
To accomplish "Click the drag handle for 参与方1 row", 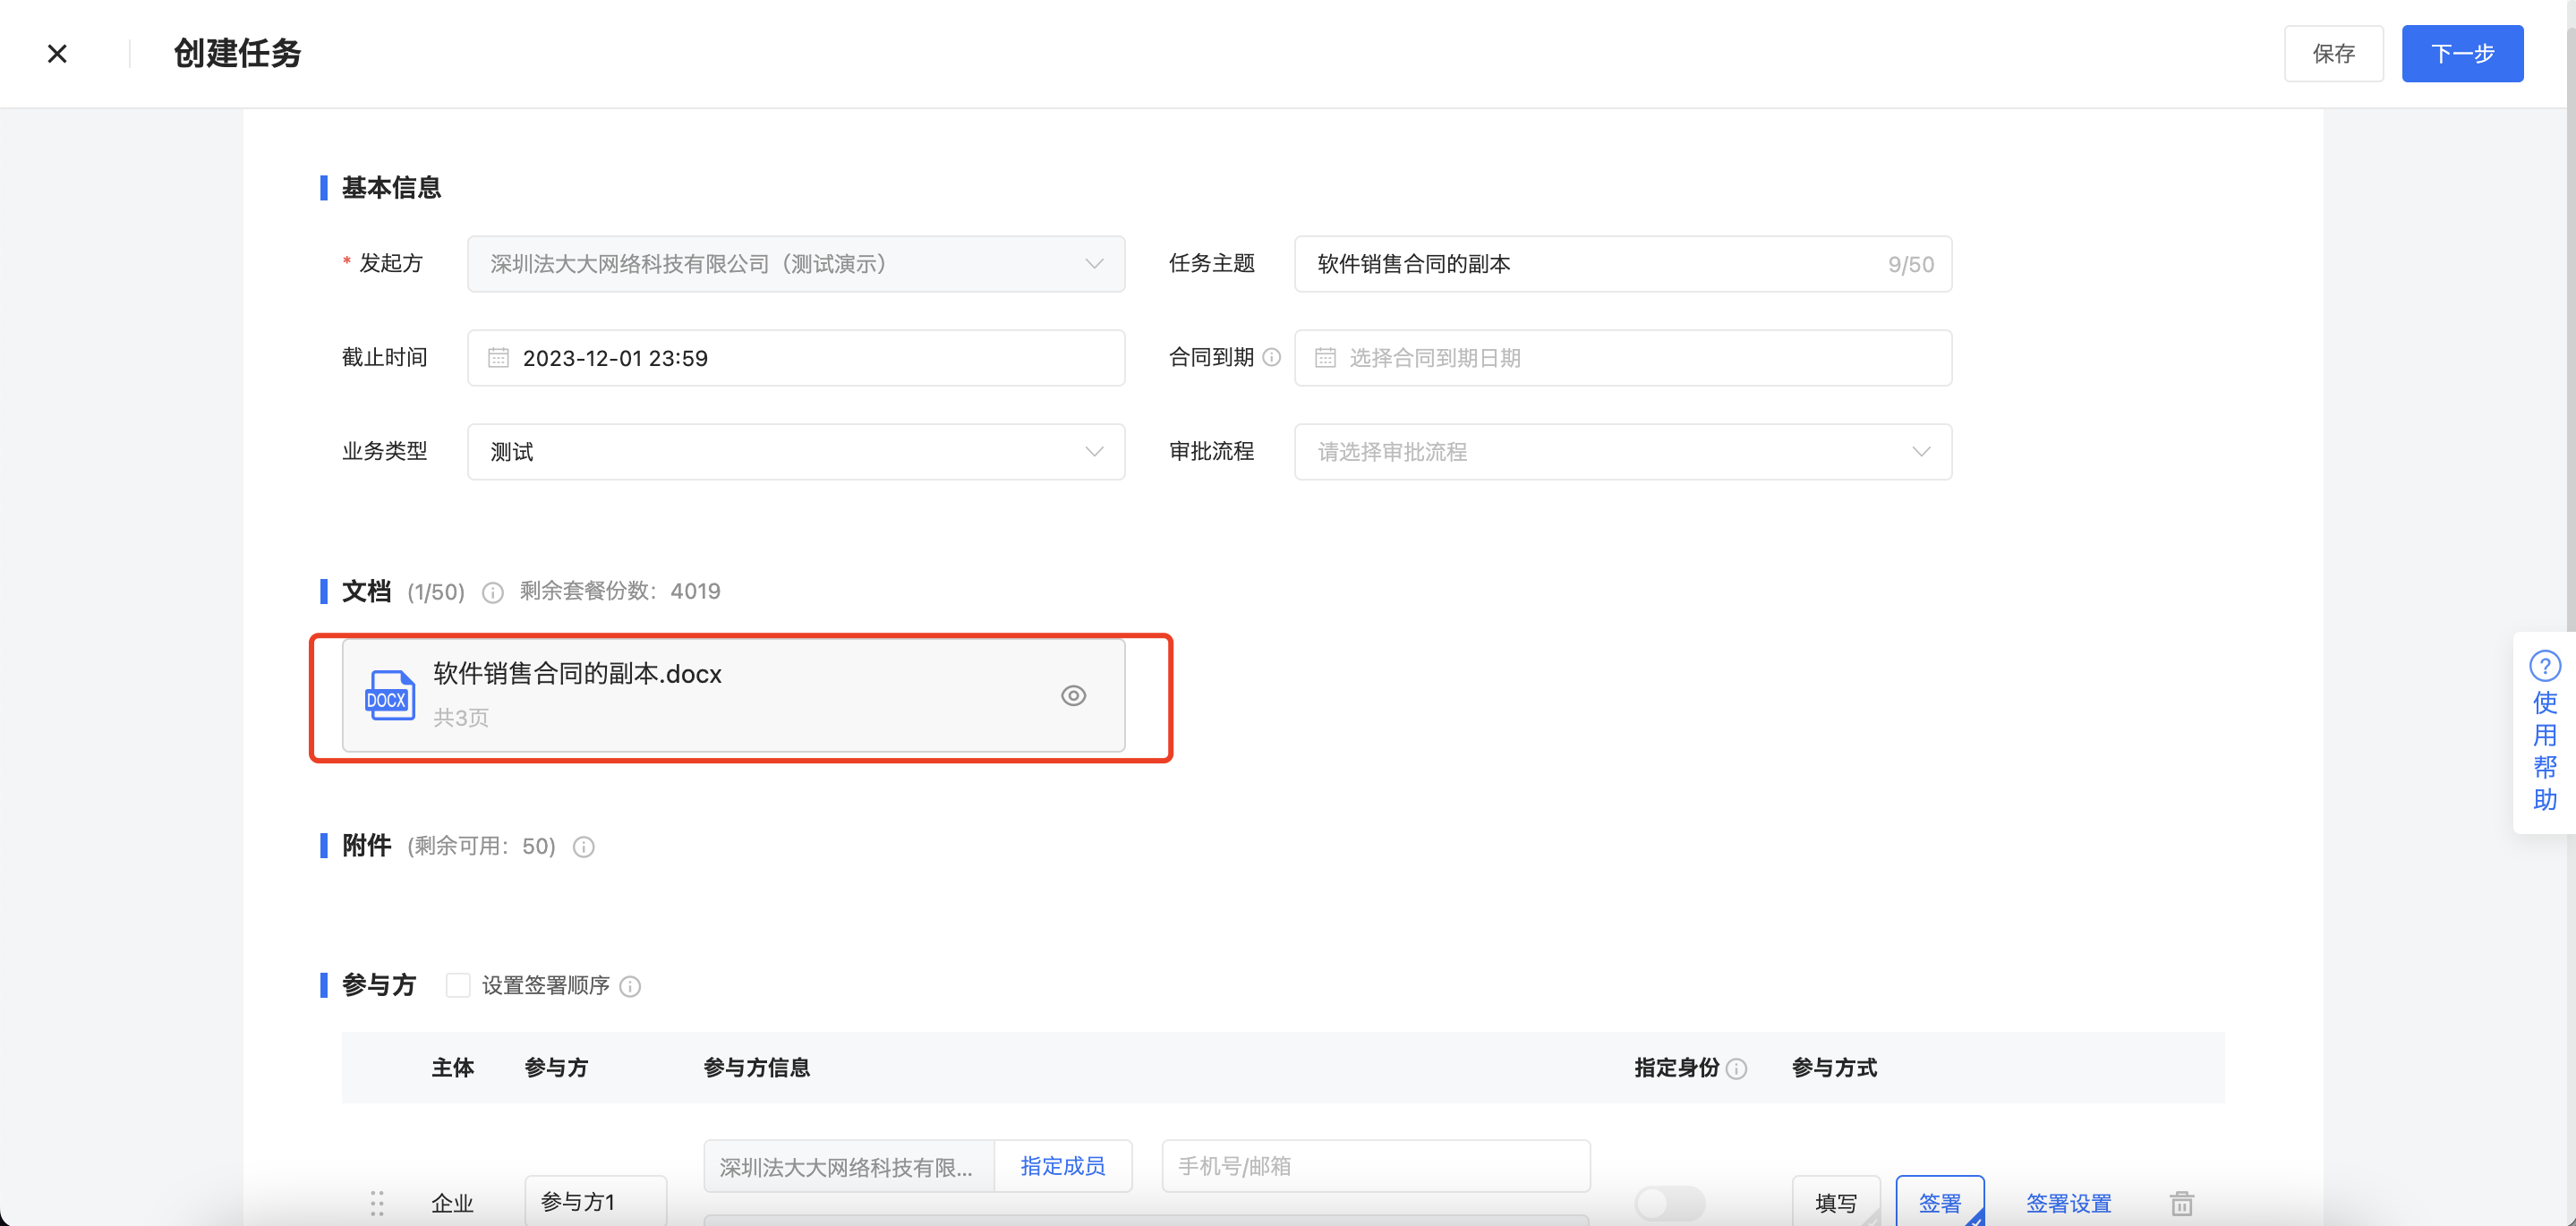I will [376, 1204].
